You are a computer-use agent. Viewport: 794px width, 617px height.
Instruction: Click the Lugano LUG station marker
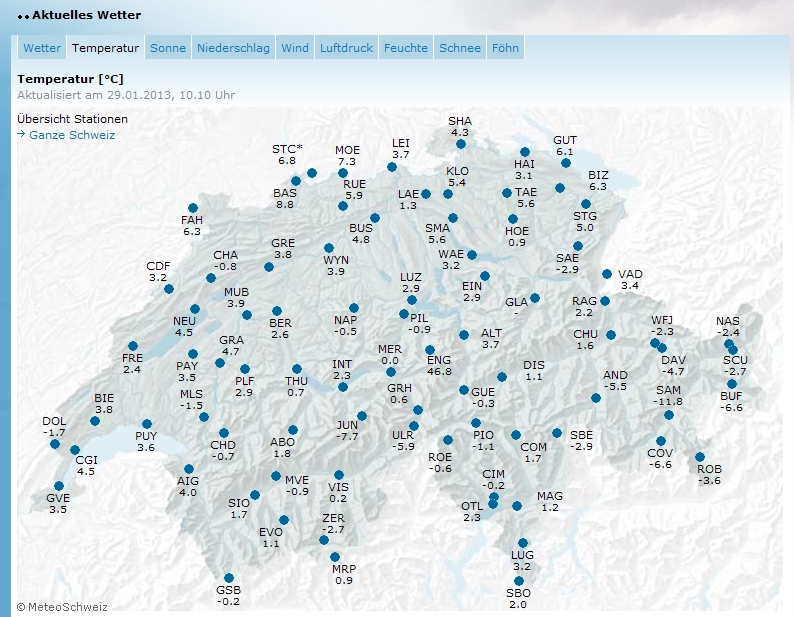pyautogui.click(x=523, y=543)
